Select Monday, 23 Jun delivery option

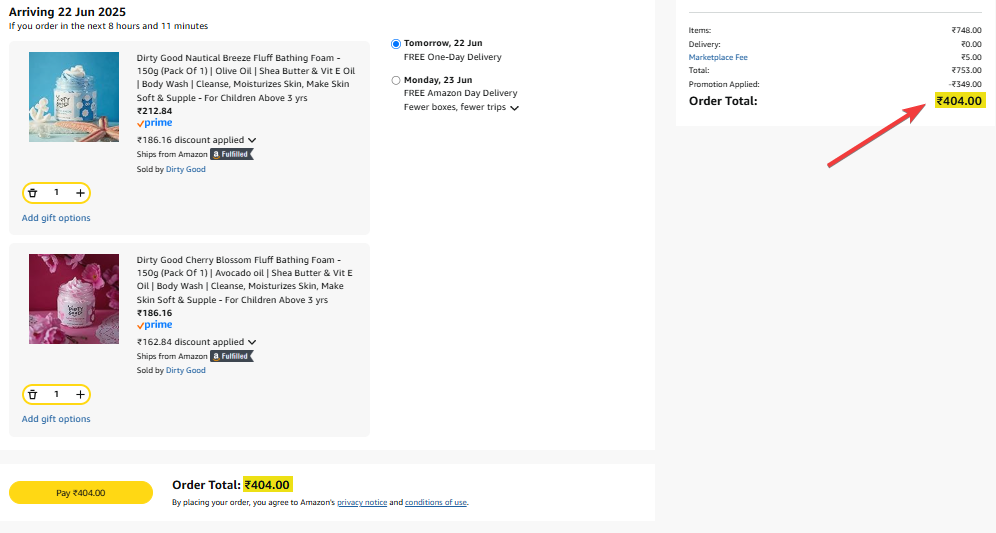[x=396, y=81]
